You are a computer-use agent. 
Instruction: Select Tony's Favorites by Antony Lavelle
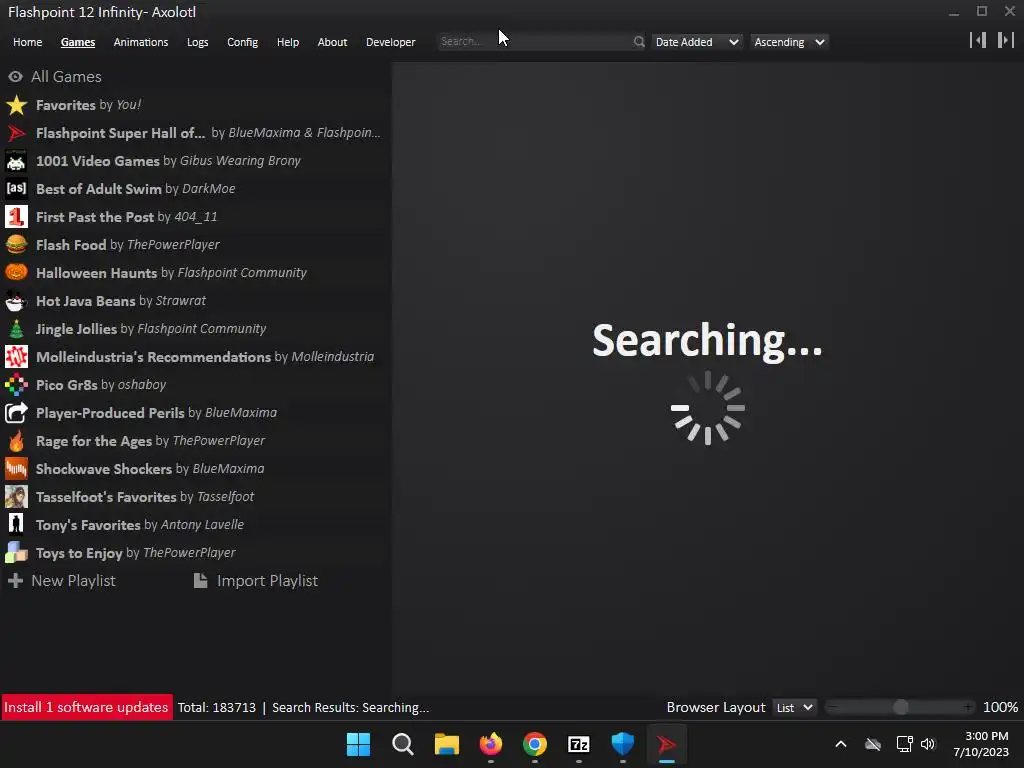(x=196, y=525)
